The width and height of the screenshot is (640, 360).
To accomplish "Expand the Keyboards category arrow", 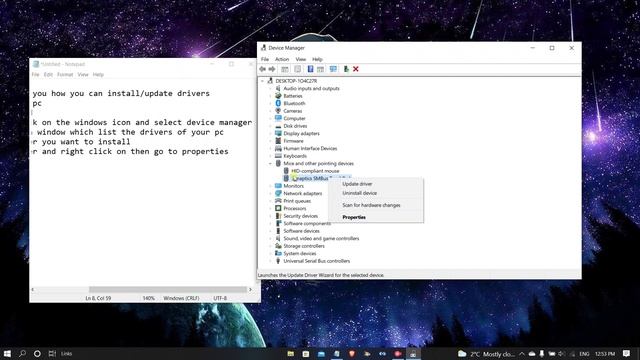I will coord(270,156).
